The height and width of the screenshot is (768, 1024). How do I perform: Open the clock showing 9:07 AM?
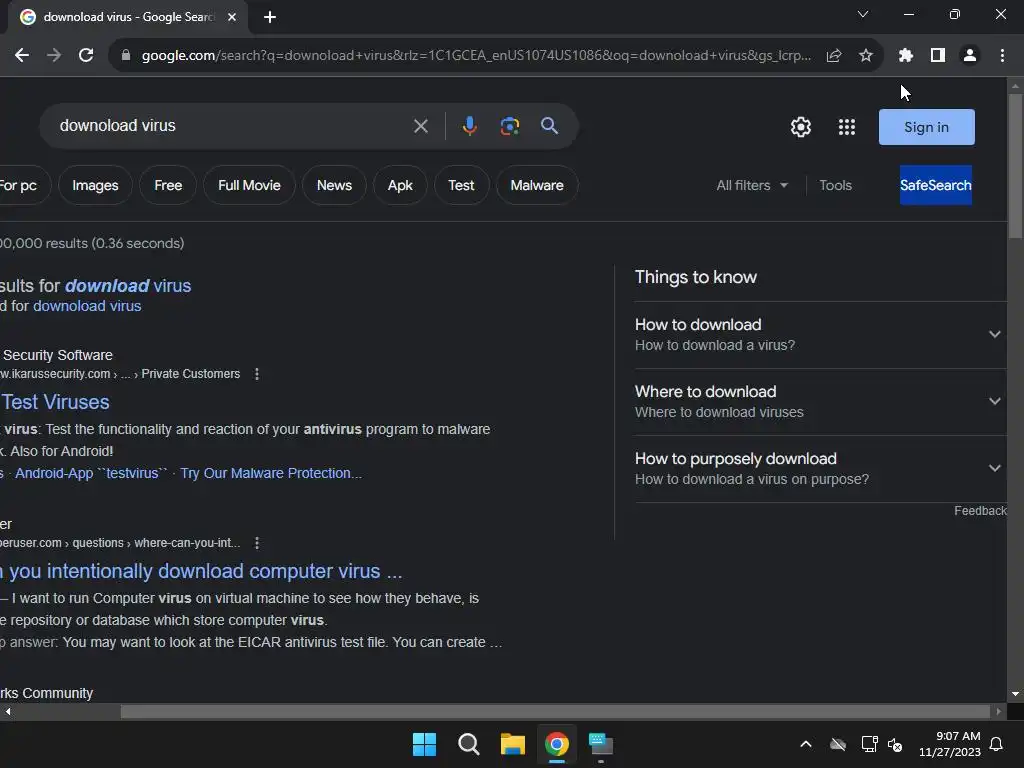950,744
